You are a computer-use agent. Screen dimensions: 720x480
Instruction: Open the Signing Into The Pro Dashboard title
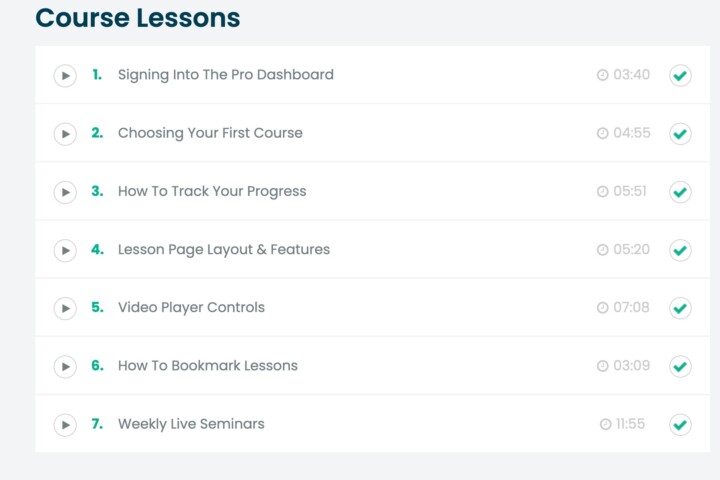(225, 75)
